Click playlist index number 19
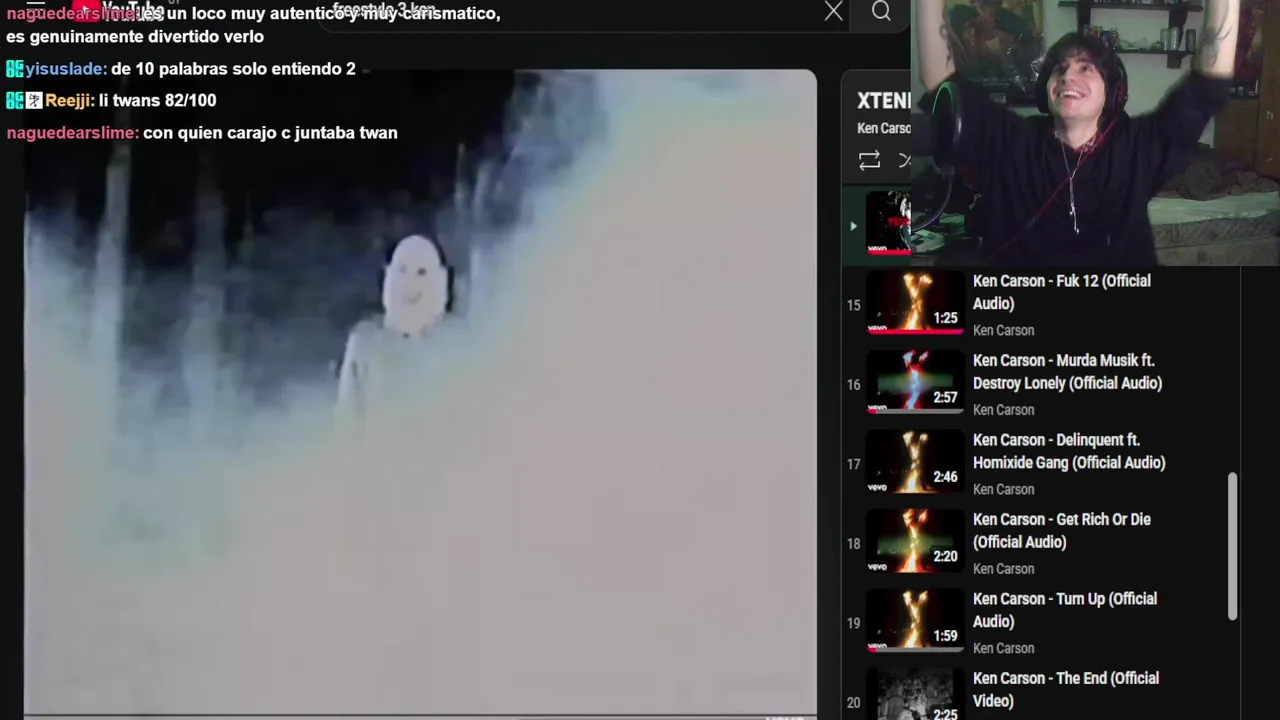Viewport: 1280px width, 720px height. tap(853, 623)
